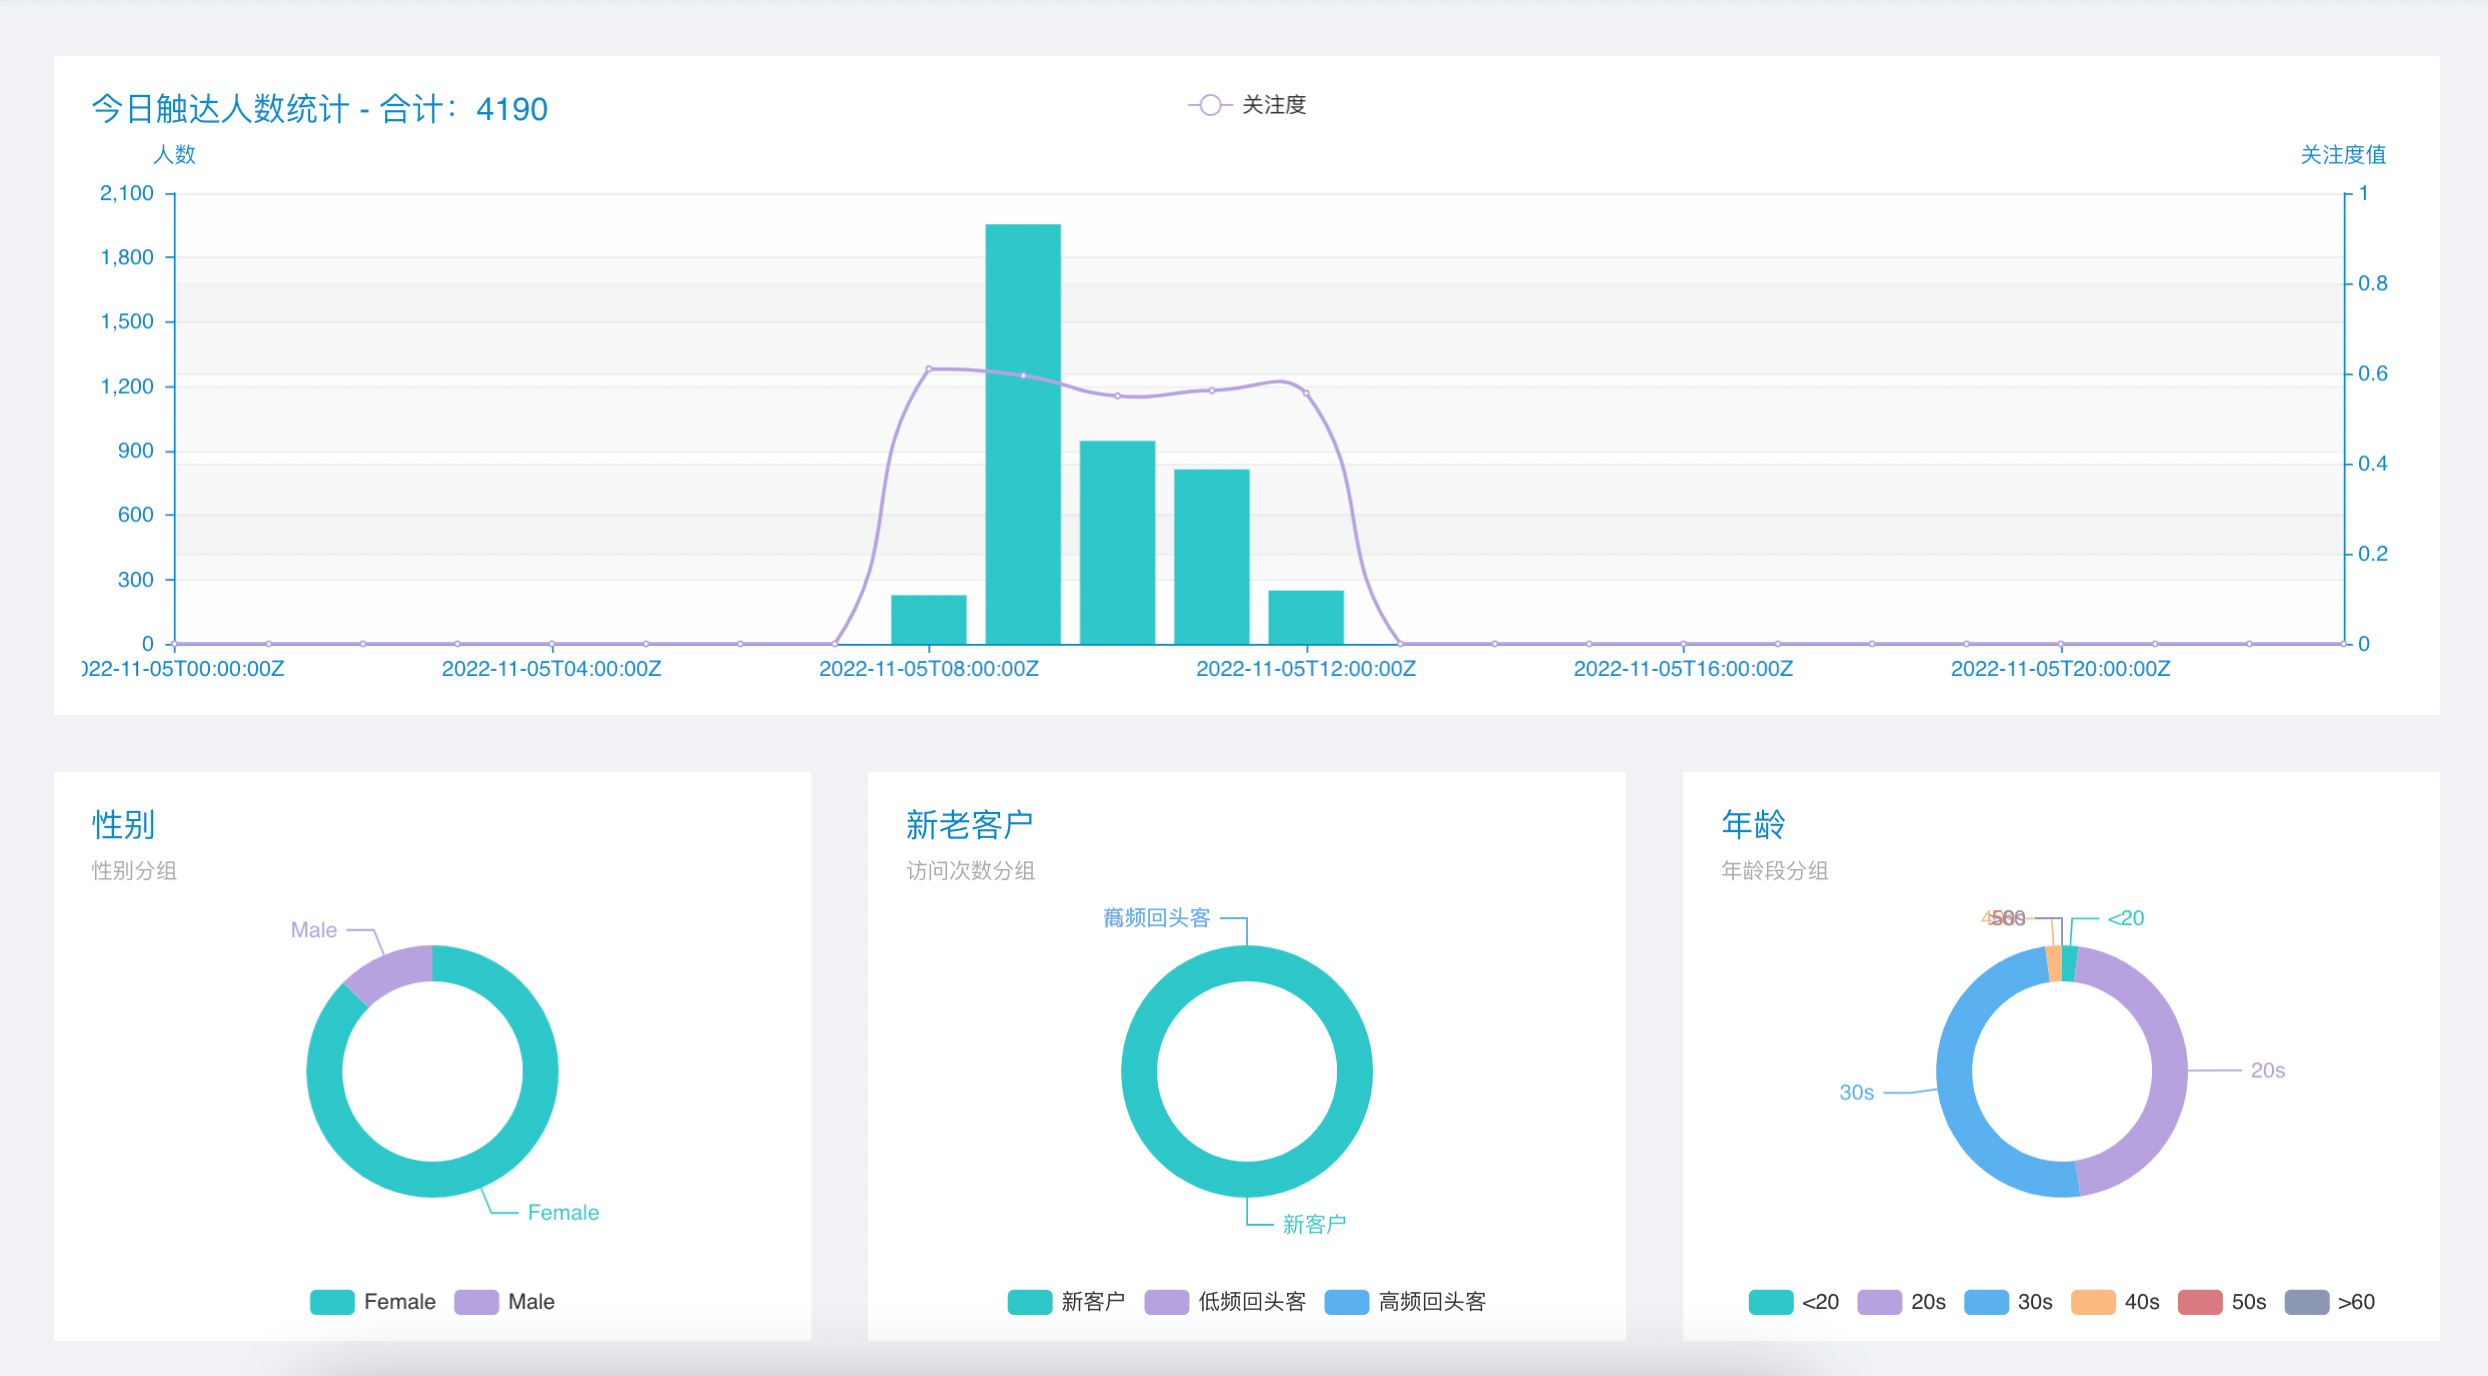Click the 2022-11-05T16:00:00Z axis label
The width and height of the screenshot is (2488, 1376).
pyautogui.click(x=1684, y=668)
